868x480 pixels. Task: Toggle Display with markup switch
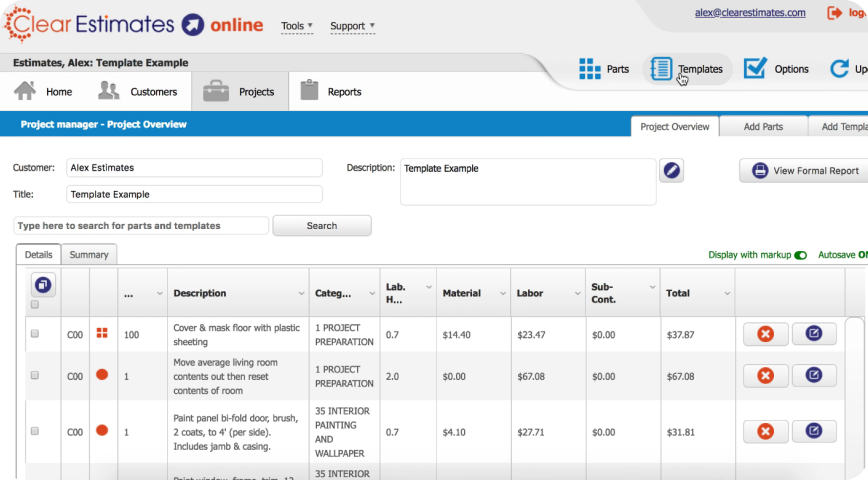pyautogui.click(x=800, y=255)
